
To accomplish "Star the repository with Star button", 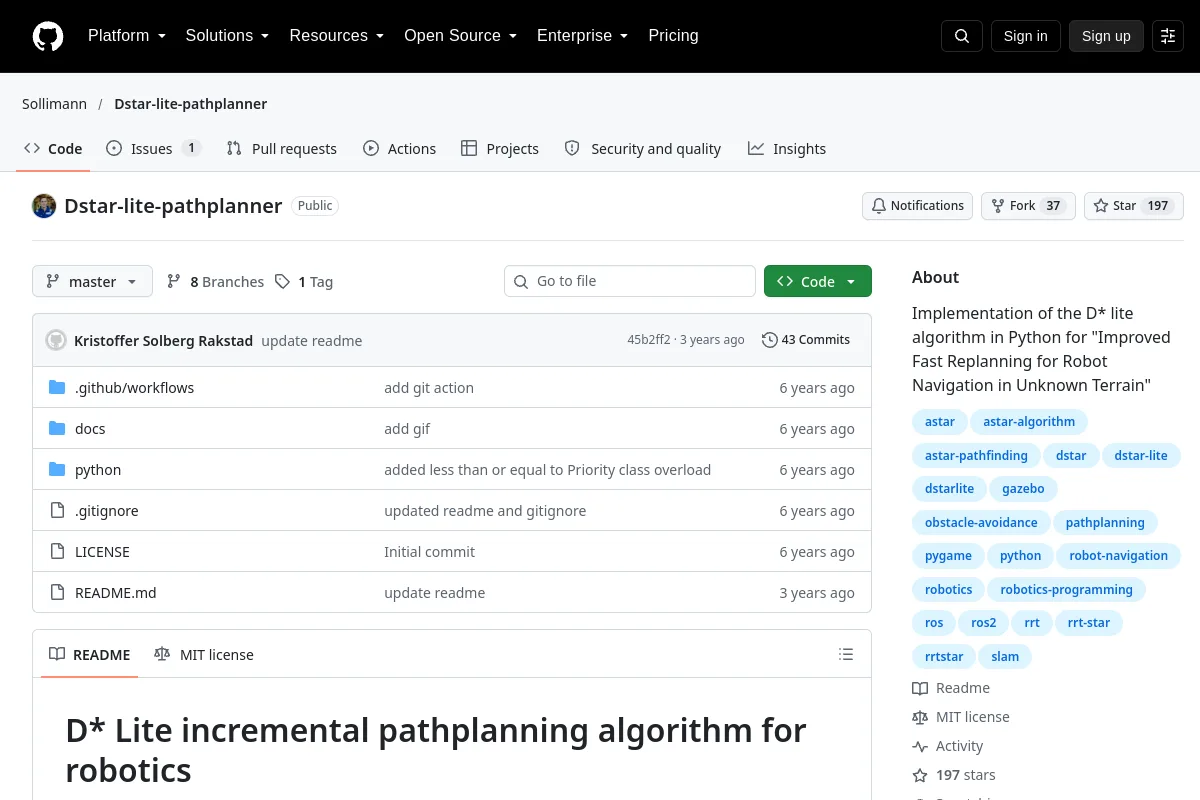I will (1133, 206).
